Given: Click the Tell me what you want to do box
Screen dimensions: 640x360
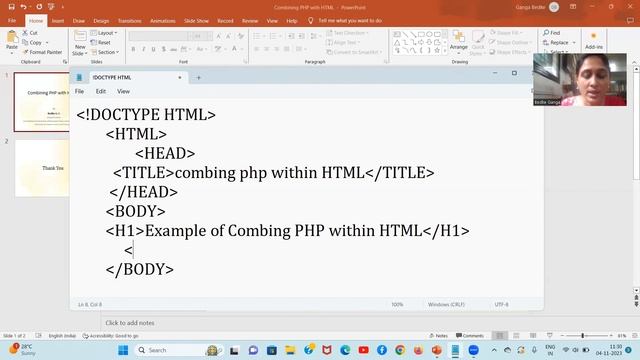Looking at the screenshot, I should pyautogui.click(x=350, y=20).
